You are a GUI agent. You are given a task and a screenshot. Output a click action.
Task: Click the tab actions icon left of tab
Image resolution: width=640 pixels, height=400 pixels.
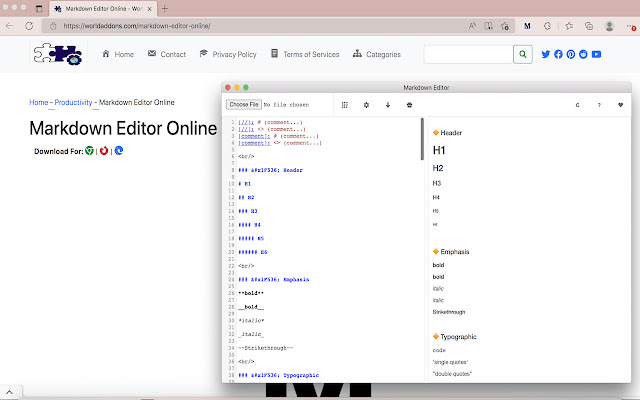pos(39,9)
